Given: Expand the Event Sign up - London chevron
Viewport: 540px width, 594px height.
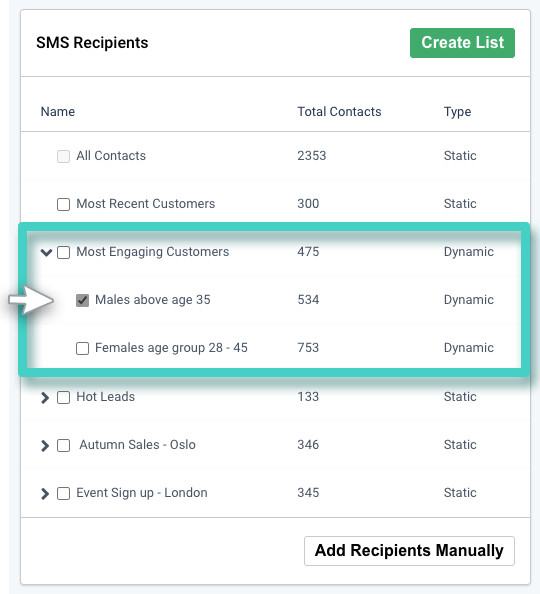Looking at the screenshot, I should (x=45, y=494).
